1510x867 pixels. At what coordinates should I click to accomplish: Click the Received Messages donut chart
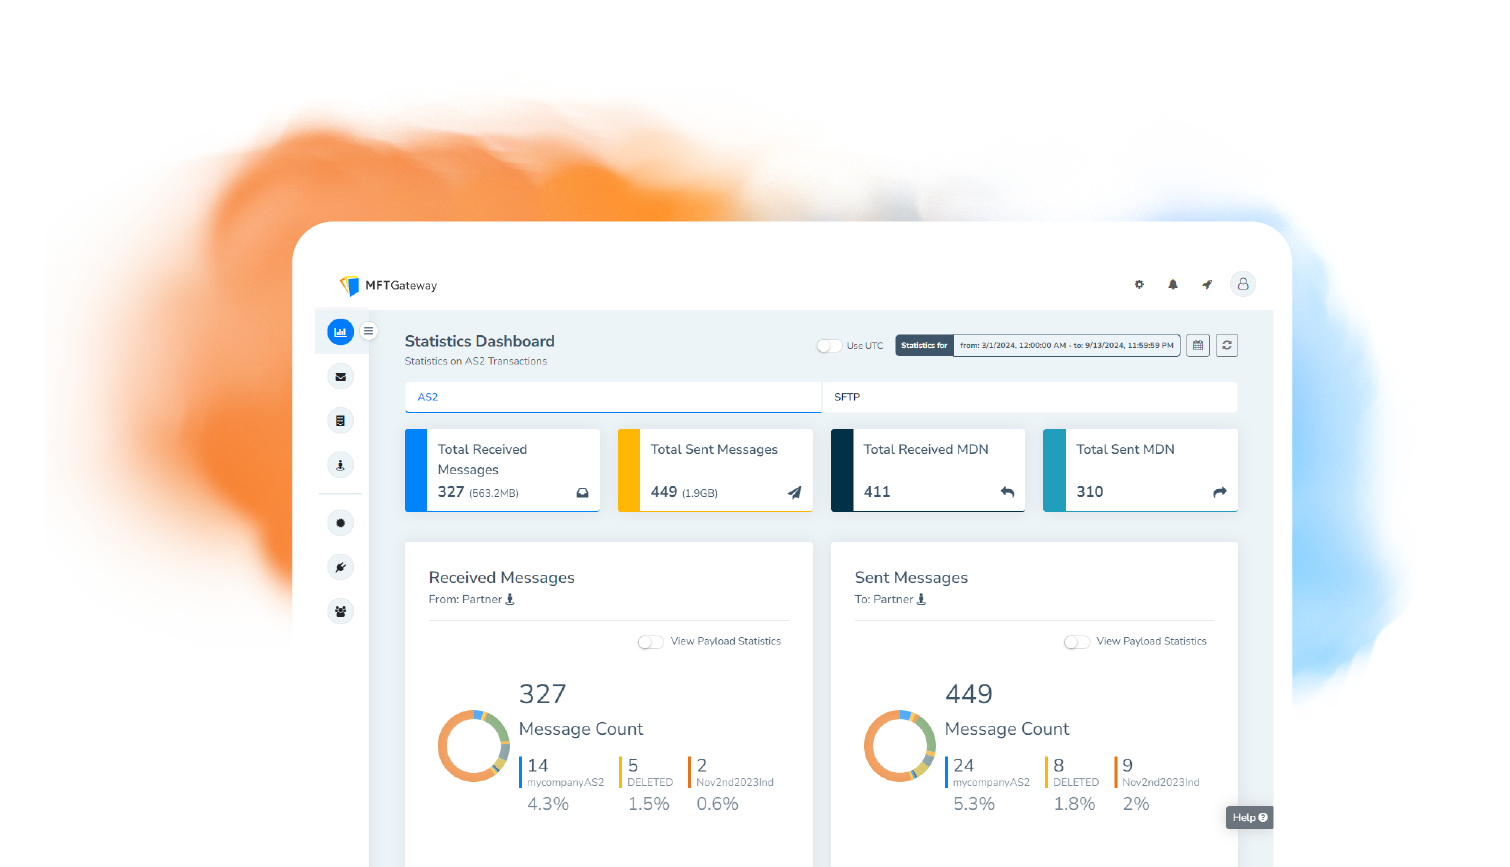474,746
